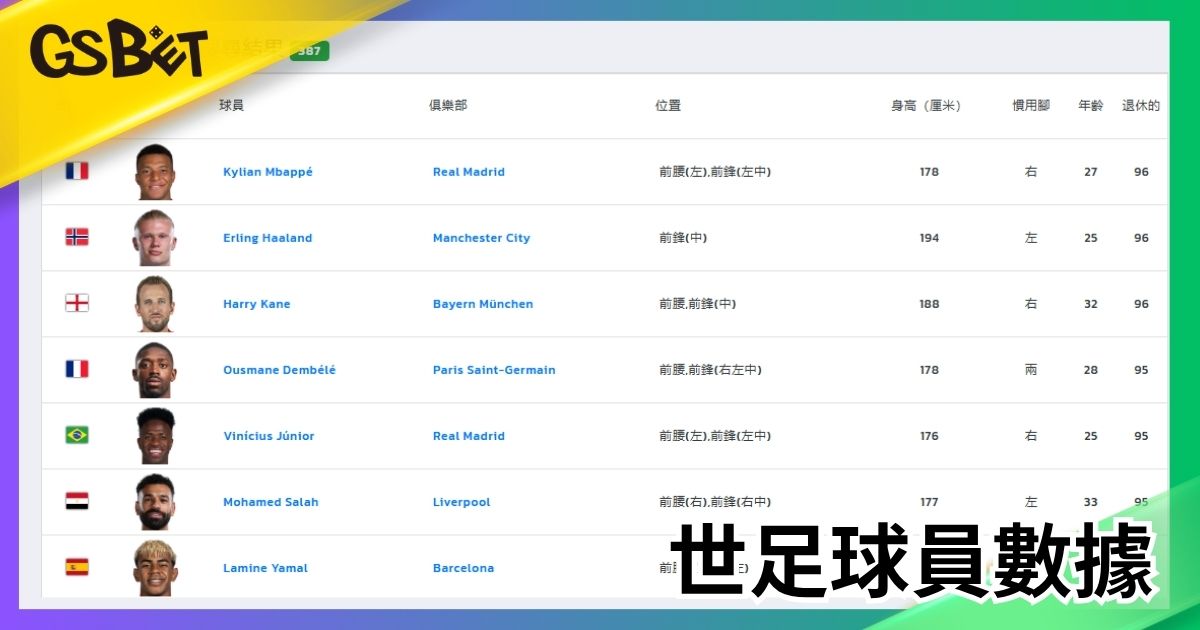
Task: Open the Manchester City club link
Action: [x=482, y=238]
